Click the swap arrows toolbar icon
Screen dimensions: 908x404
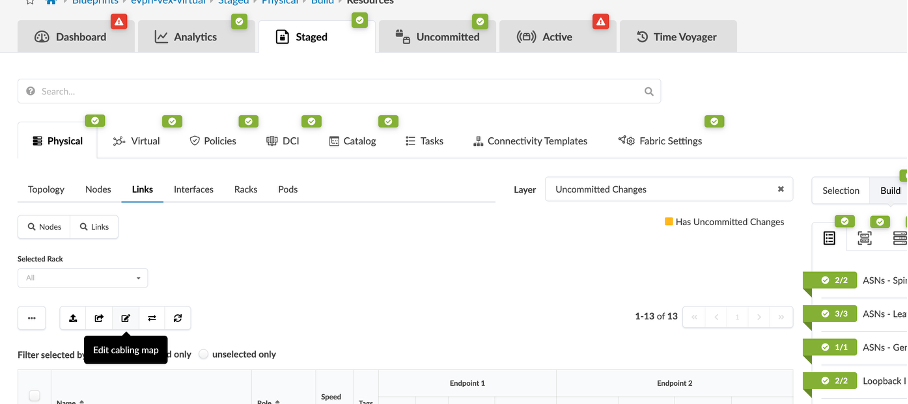(x=152, y=318)
